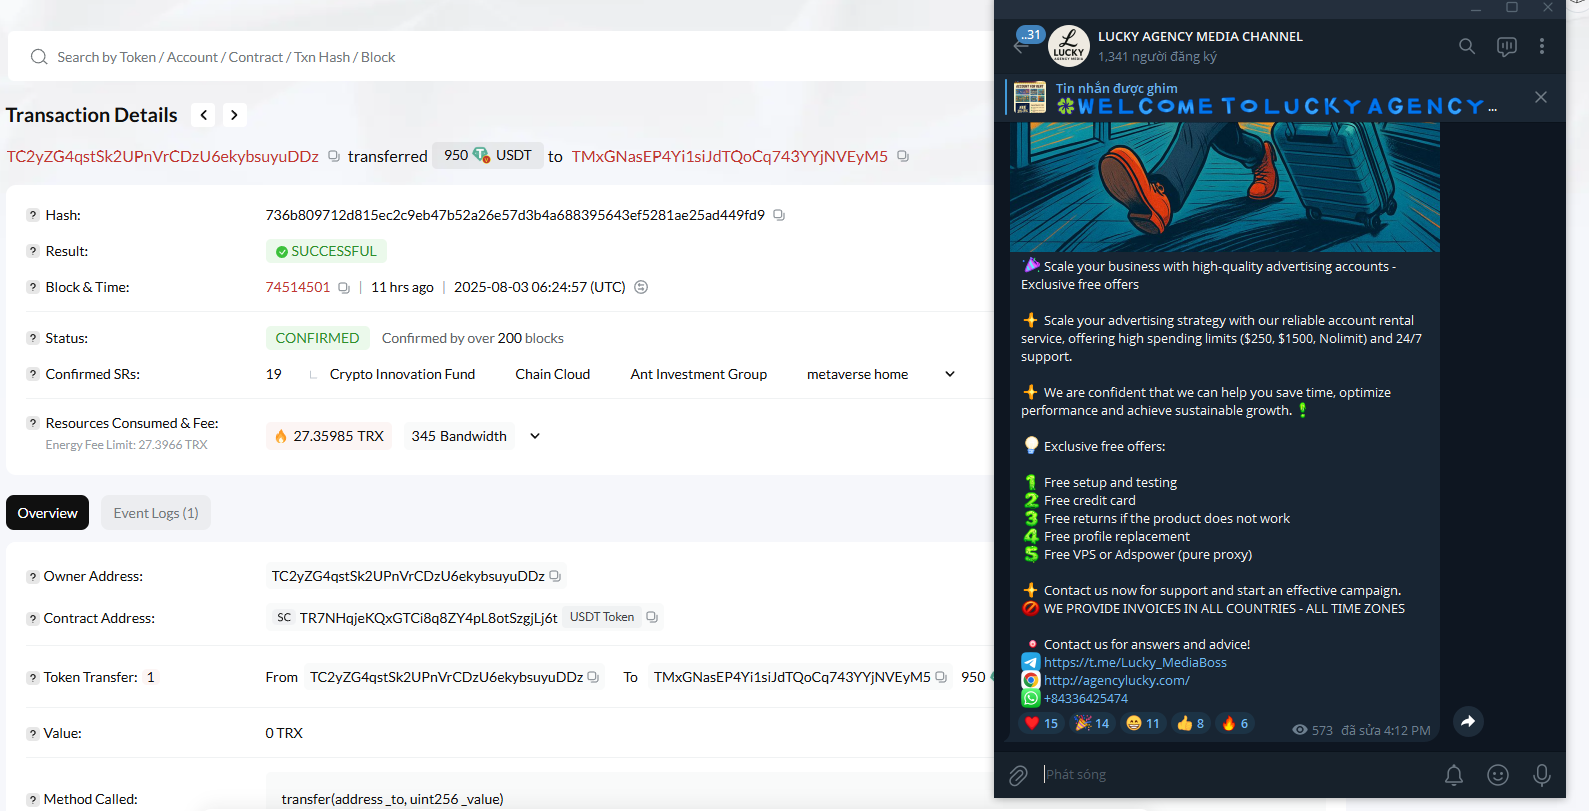Toggle the UTC time format icon
This screenshot has height=811, width=1589.
coord(641,287)
